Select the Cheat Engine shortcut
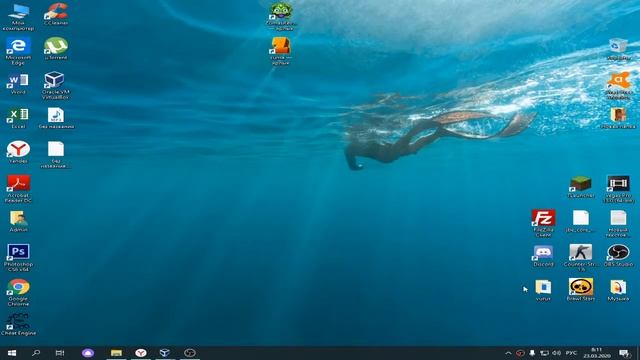The height and width of the screenshot is (360, 640). (18, 324)
